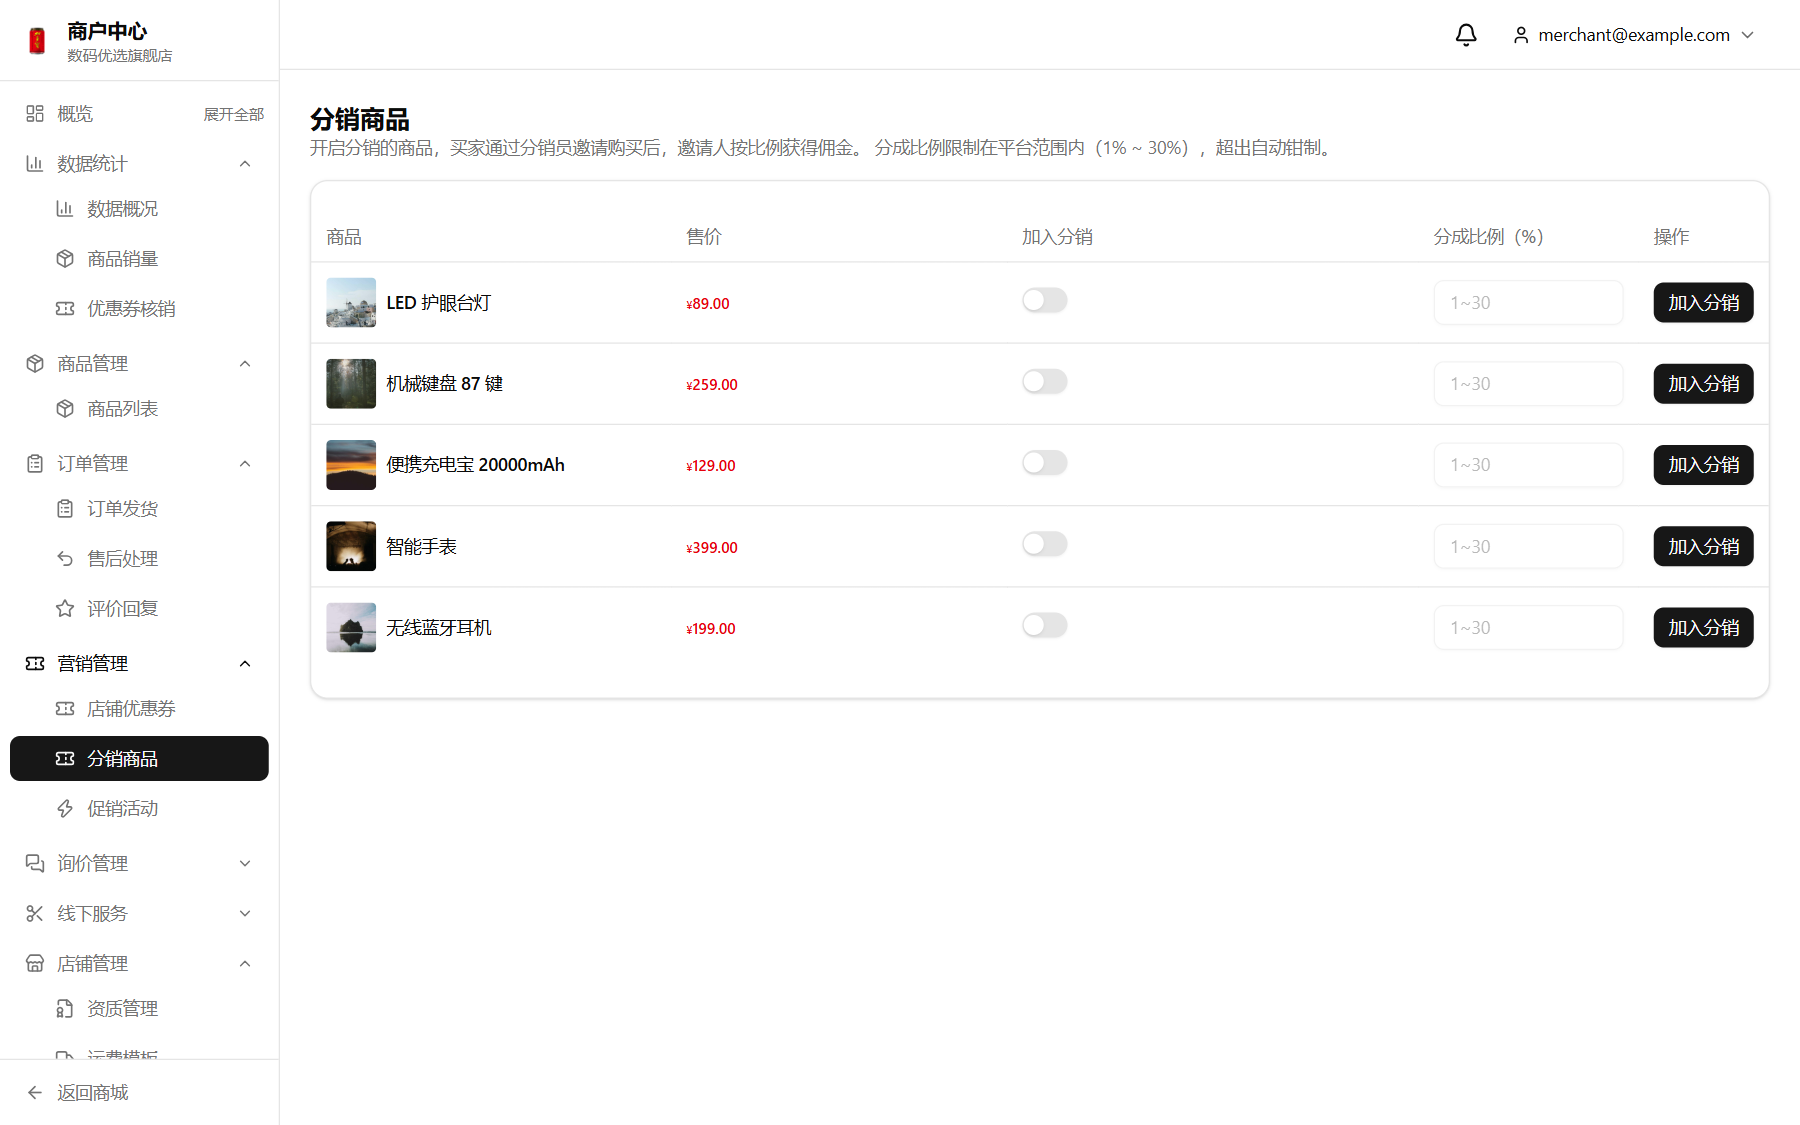Click the 店铺优惠券 ticket icon
1800x1125 pixels.
tap(65, 709)
